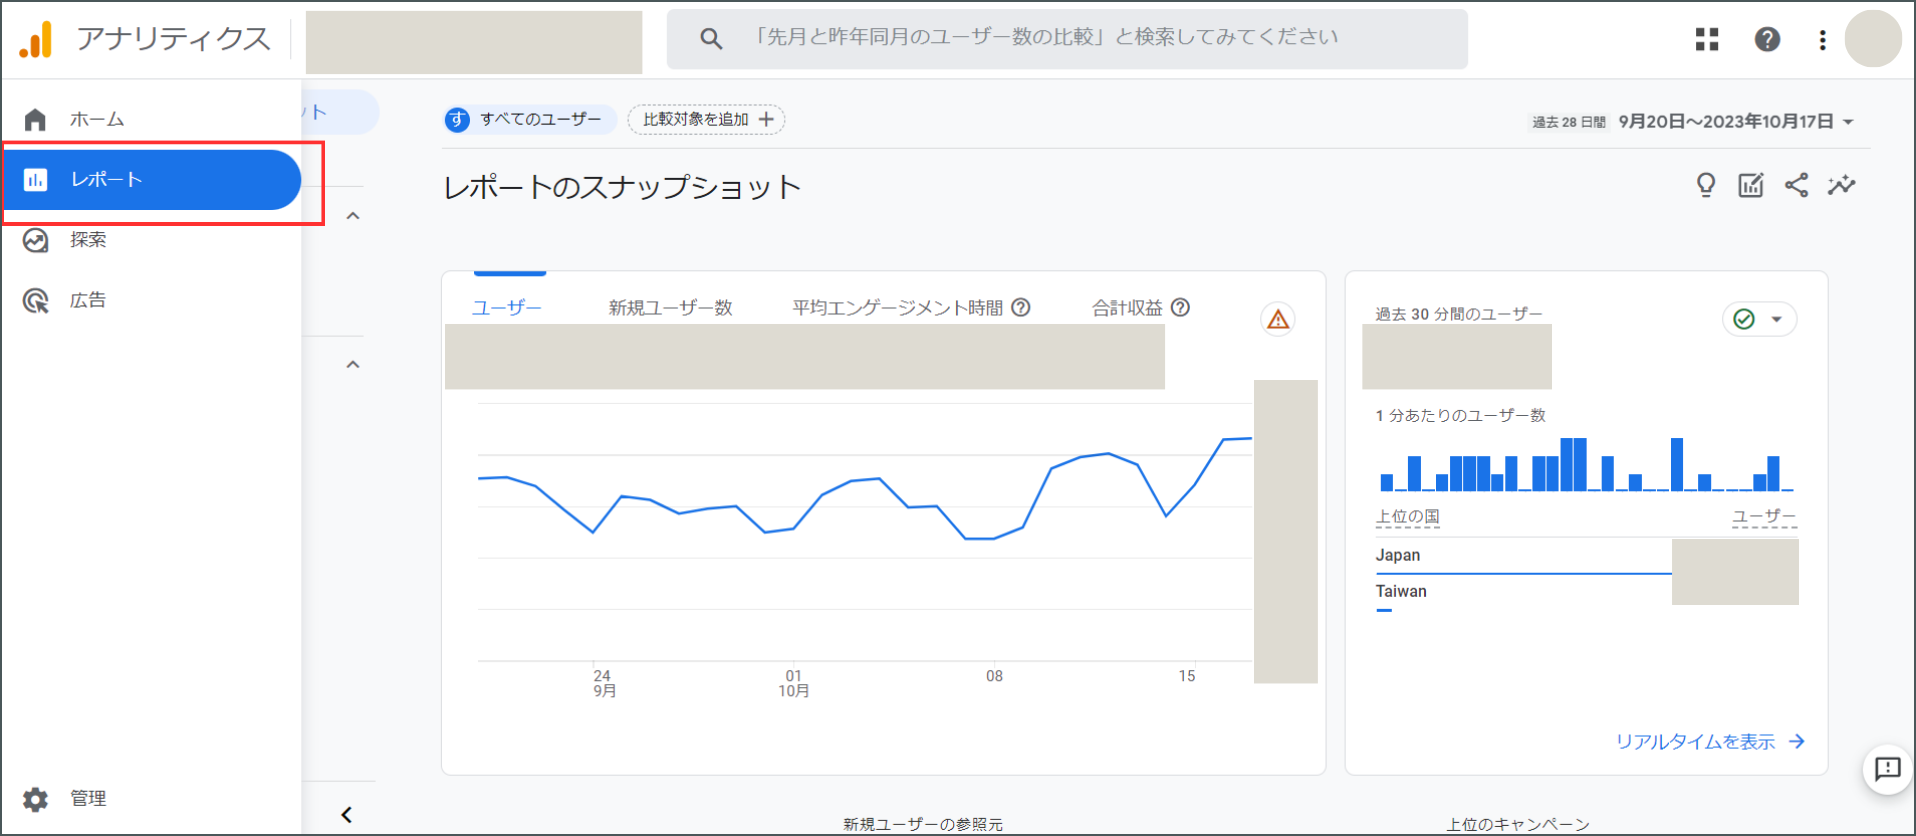This screenshot has width=1916, height=836.
Task: Collapse the report navigation panel arrow
Action: [x=346, y=815]
